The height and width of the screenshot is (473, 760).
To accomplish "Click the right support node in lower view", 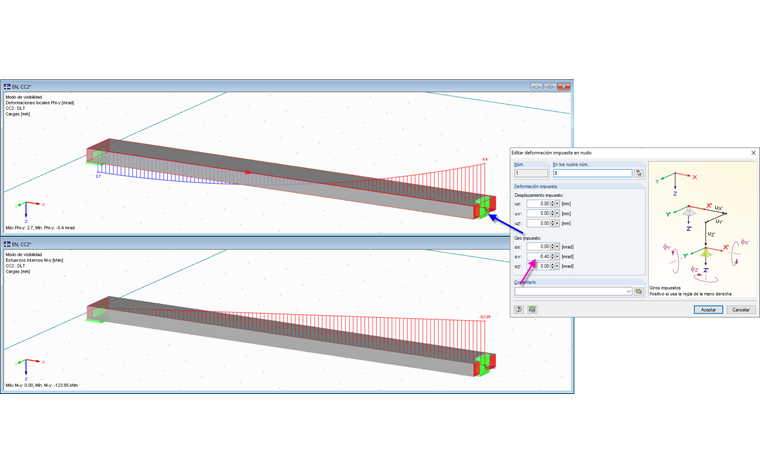I will 485,364.
